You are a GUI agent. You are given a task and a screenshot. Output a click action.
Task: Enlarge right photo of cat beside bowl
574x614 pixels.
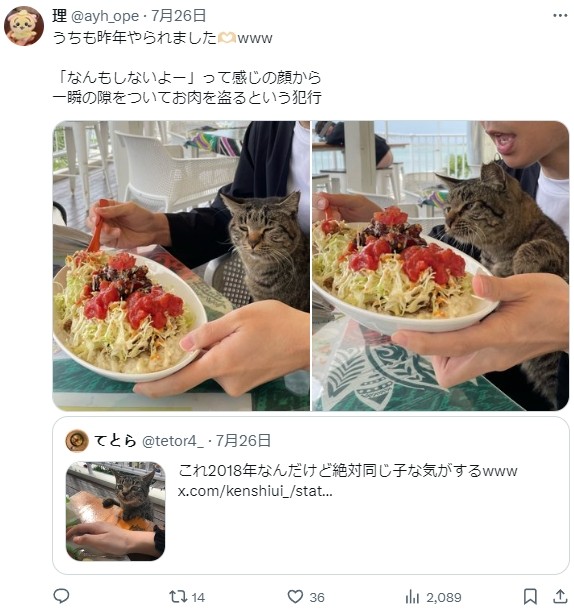click(440, 266)
